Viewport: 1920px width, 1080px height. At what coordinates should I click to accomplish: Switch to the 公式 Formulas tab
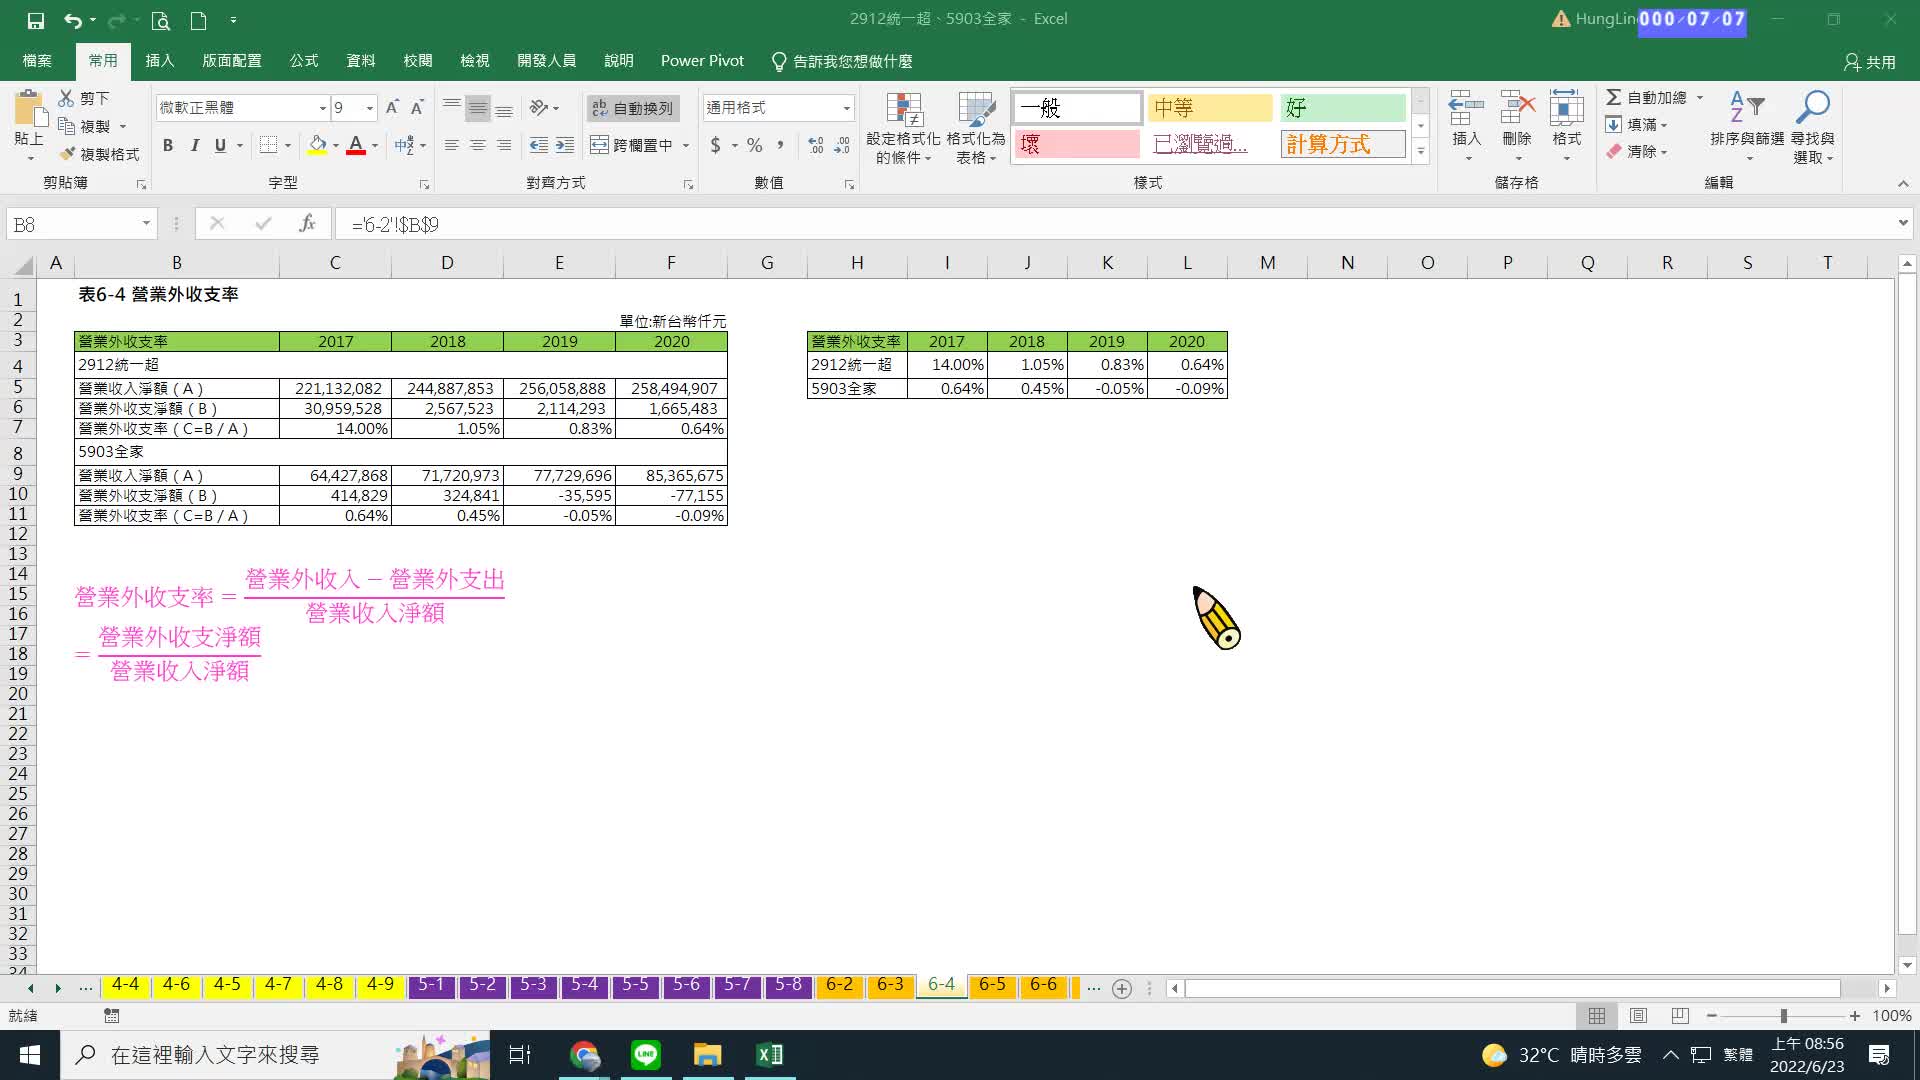coord(304,61)
